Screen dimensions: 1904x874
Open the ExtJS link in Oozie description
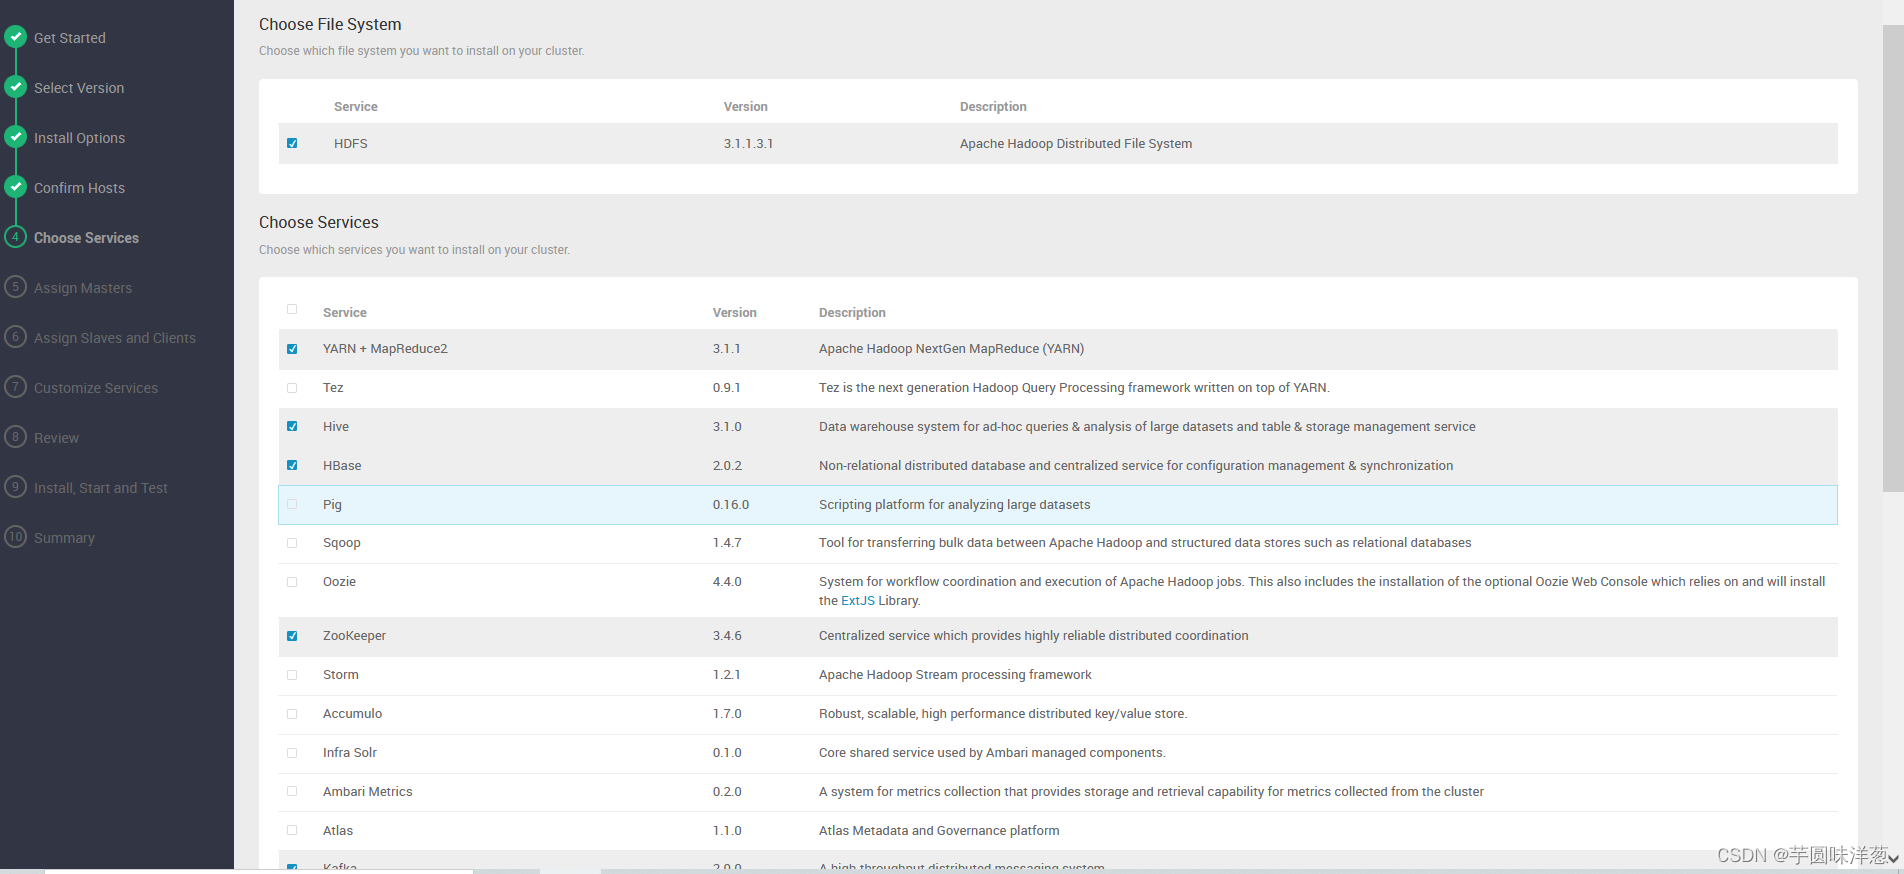point(858,601)
